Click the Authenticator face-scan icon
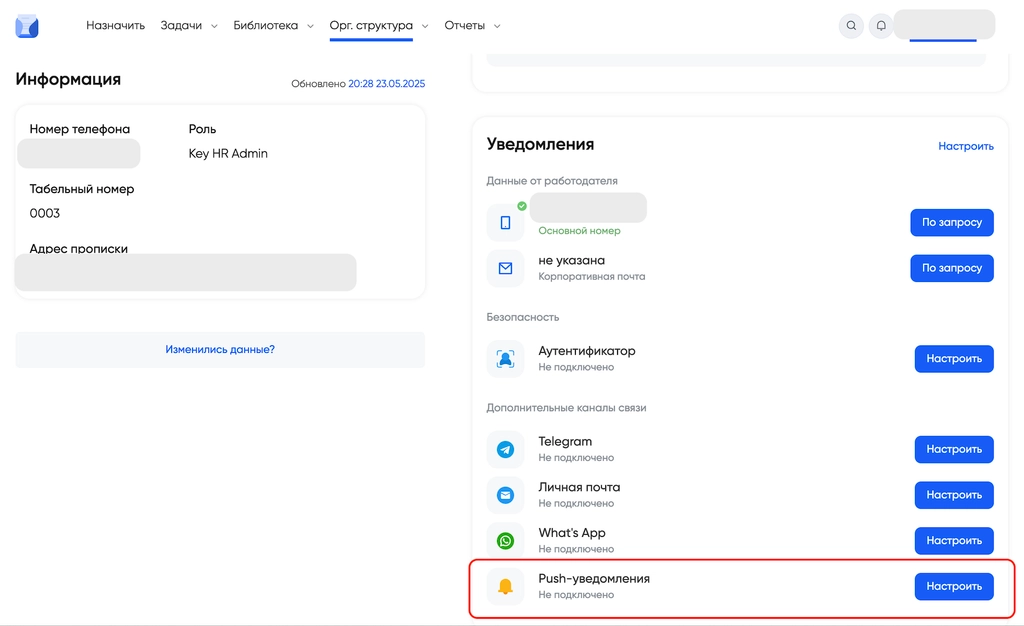1024x626 pixels. [505, 359]
